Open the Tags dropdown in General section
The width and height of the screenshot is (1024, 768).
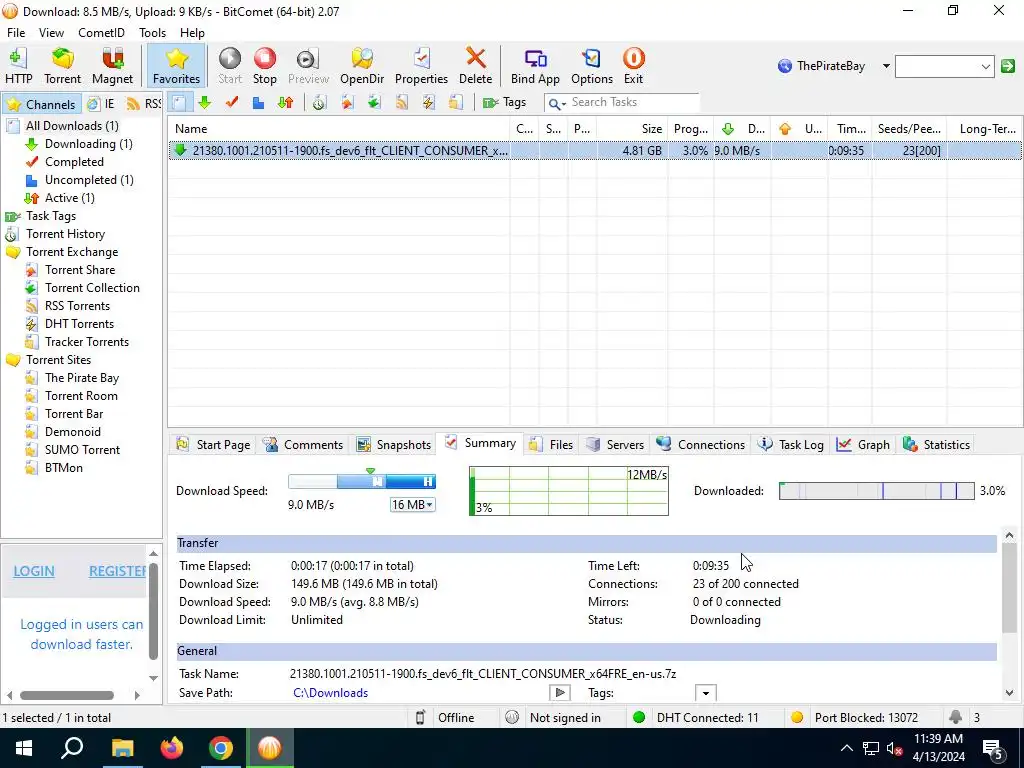[705, 693]
